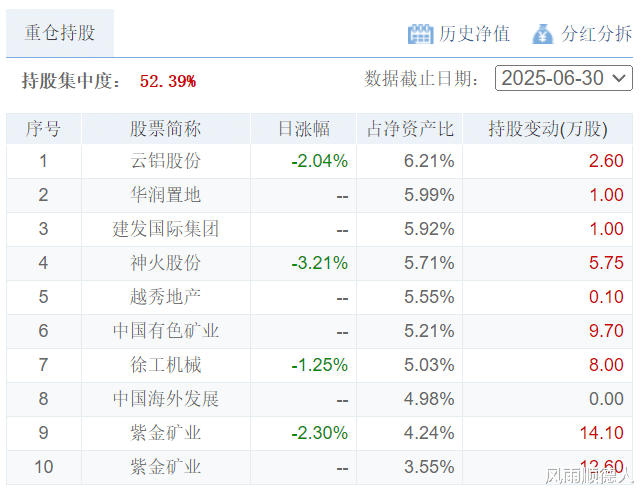The image size is (644, 497).
Task: Click the -2.30% daily change value
Action: click(x=320, y=433)
